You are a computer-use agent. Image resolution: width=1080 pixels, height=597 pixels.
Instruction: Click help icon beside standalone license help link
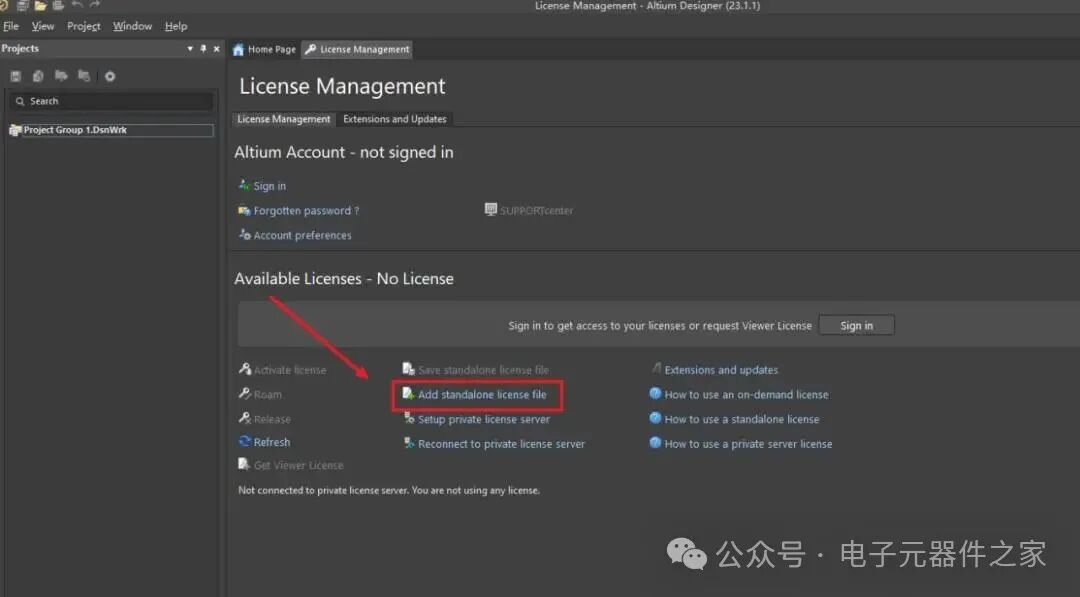656,418
